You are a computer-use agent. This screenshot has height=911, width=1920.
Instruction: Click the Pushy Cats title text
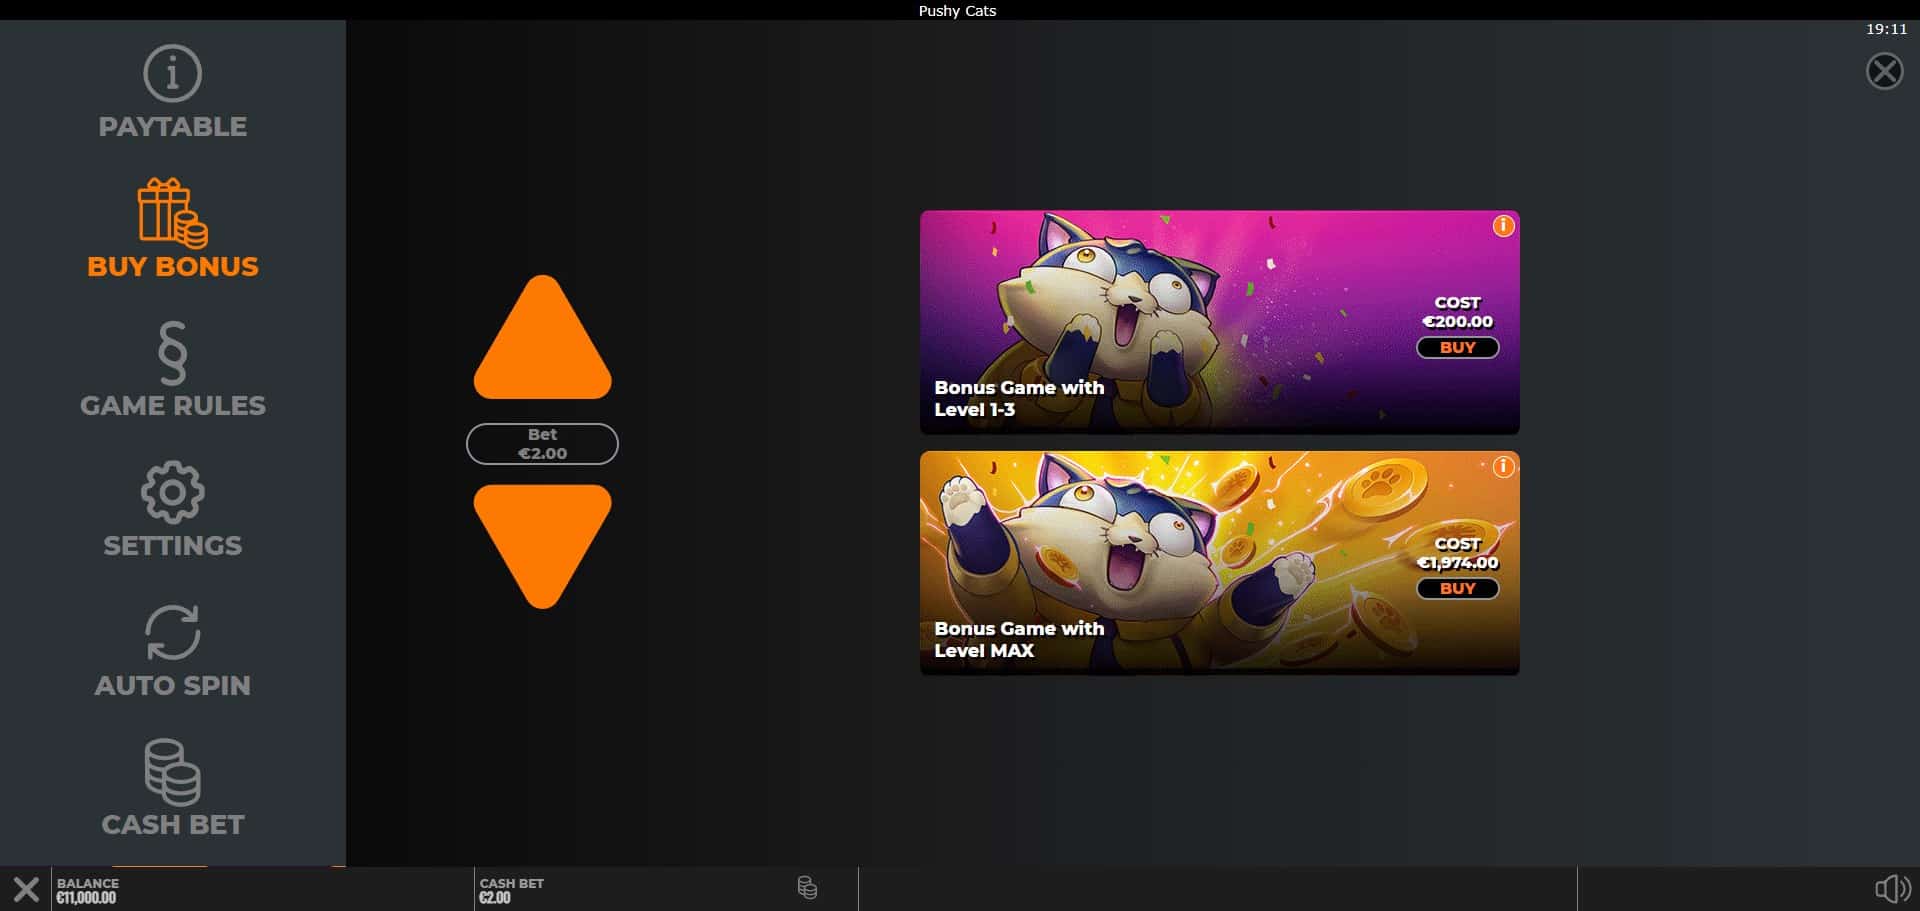pos(957,10)
